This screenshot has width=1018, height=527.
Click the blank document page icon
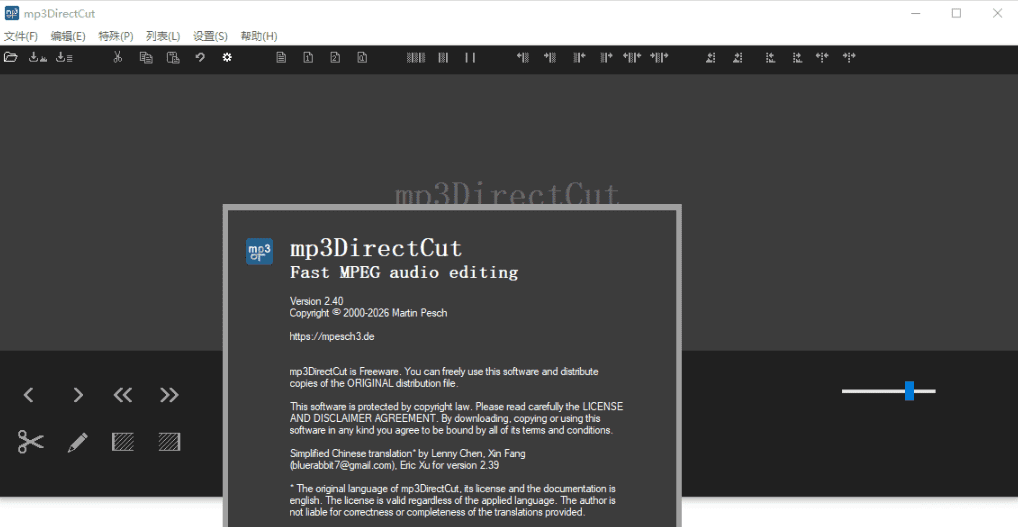tap(280, 57)
